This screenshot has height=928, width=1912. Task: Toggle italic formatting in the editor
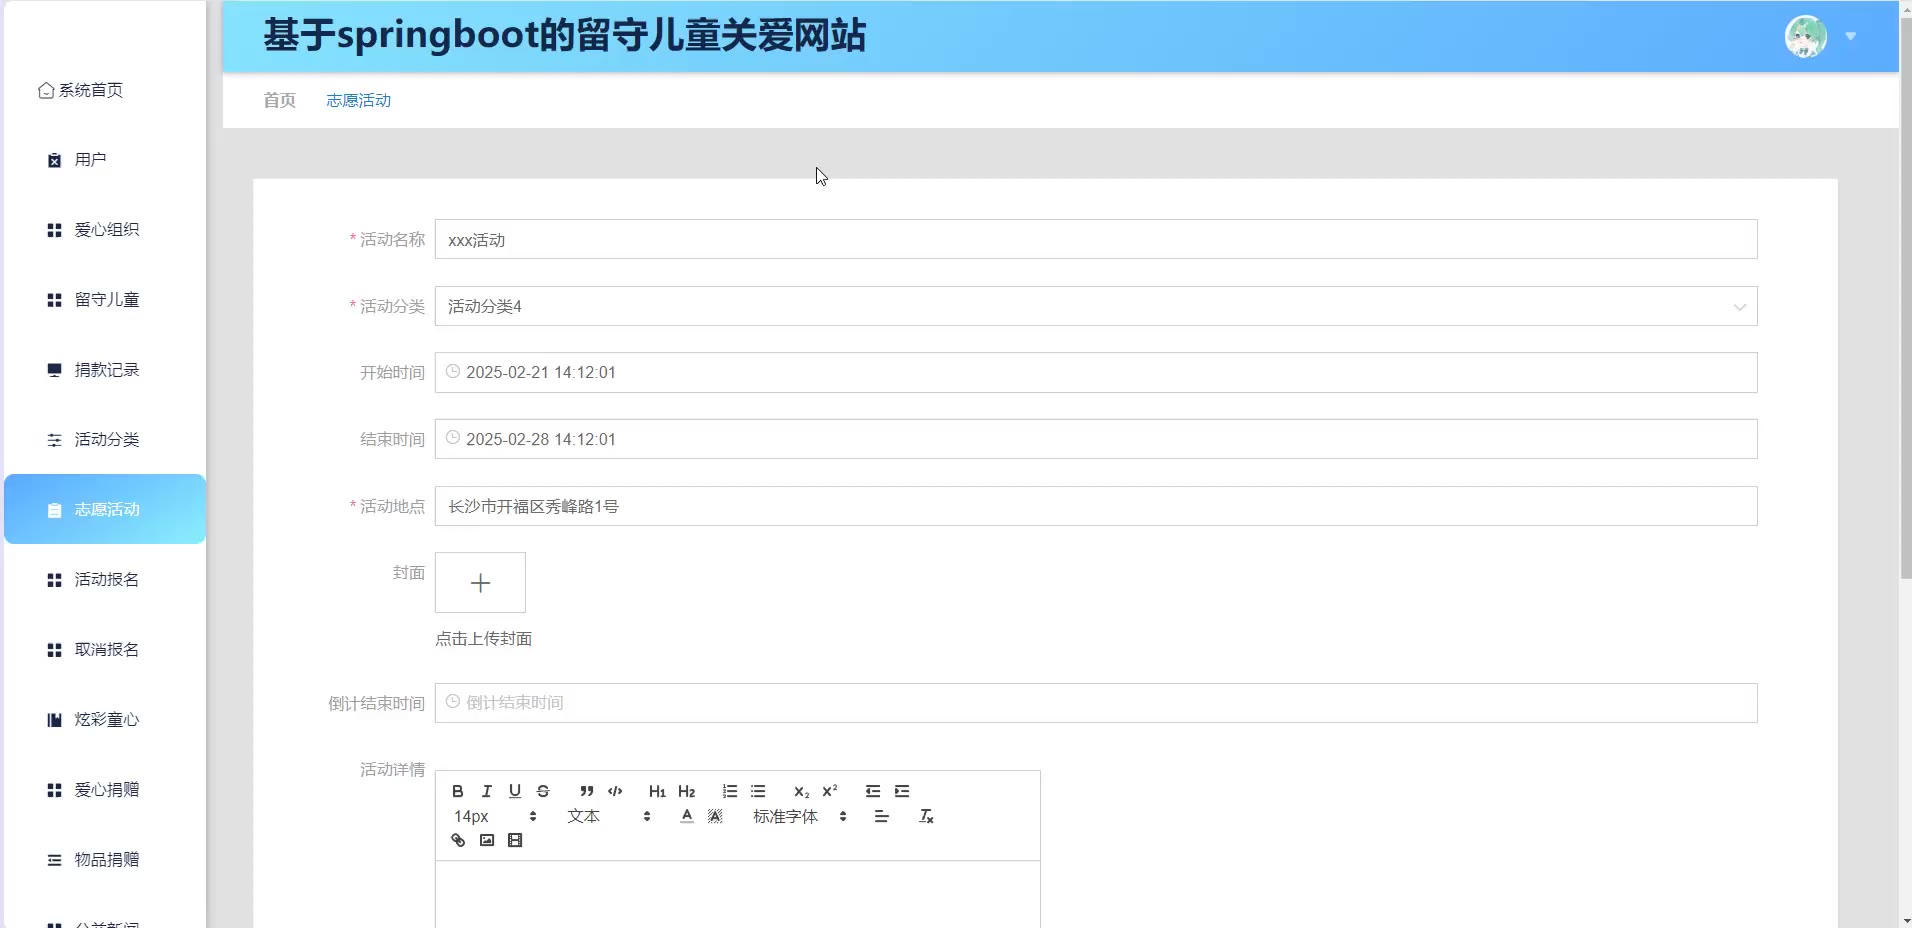tap(486, 791)
